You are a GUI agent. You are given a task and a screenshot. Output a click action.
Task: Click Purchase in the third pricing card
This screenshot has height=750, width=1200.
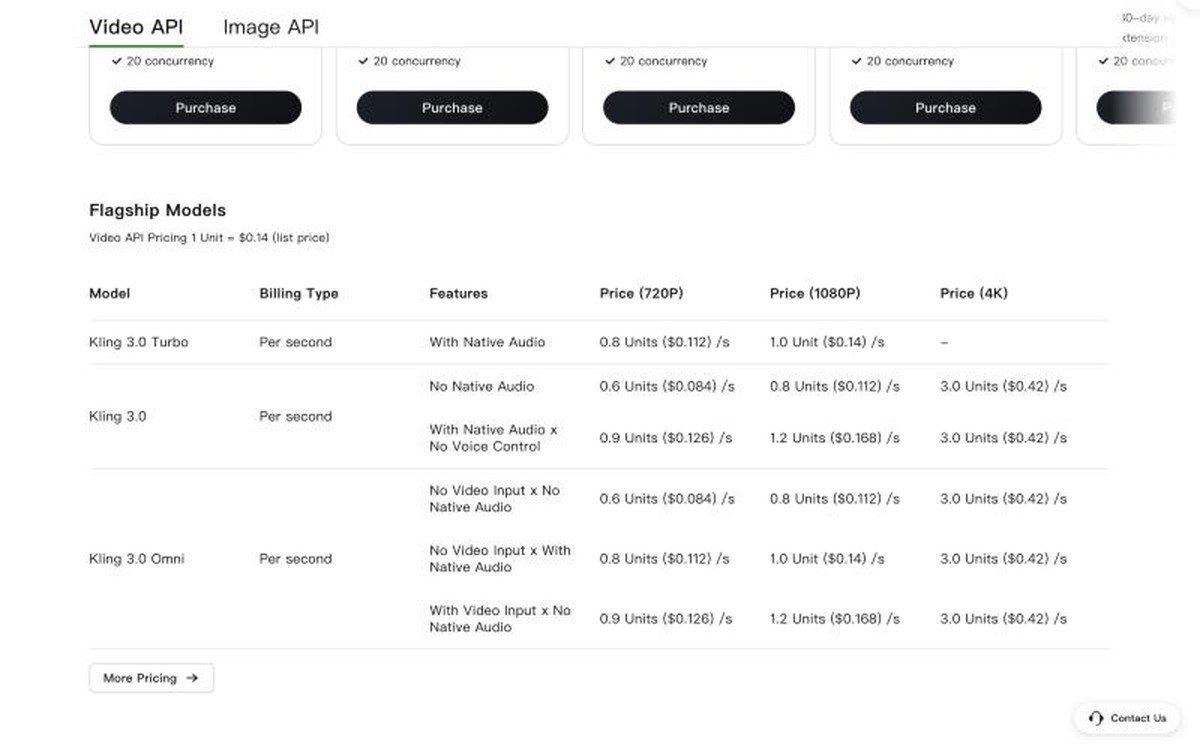[x=699, y=108]
